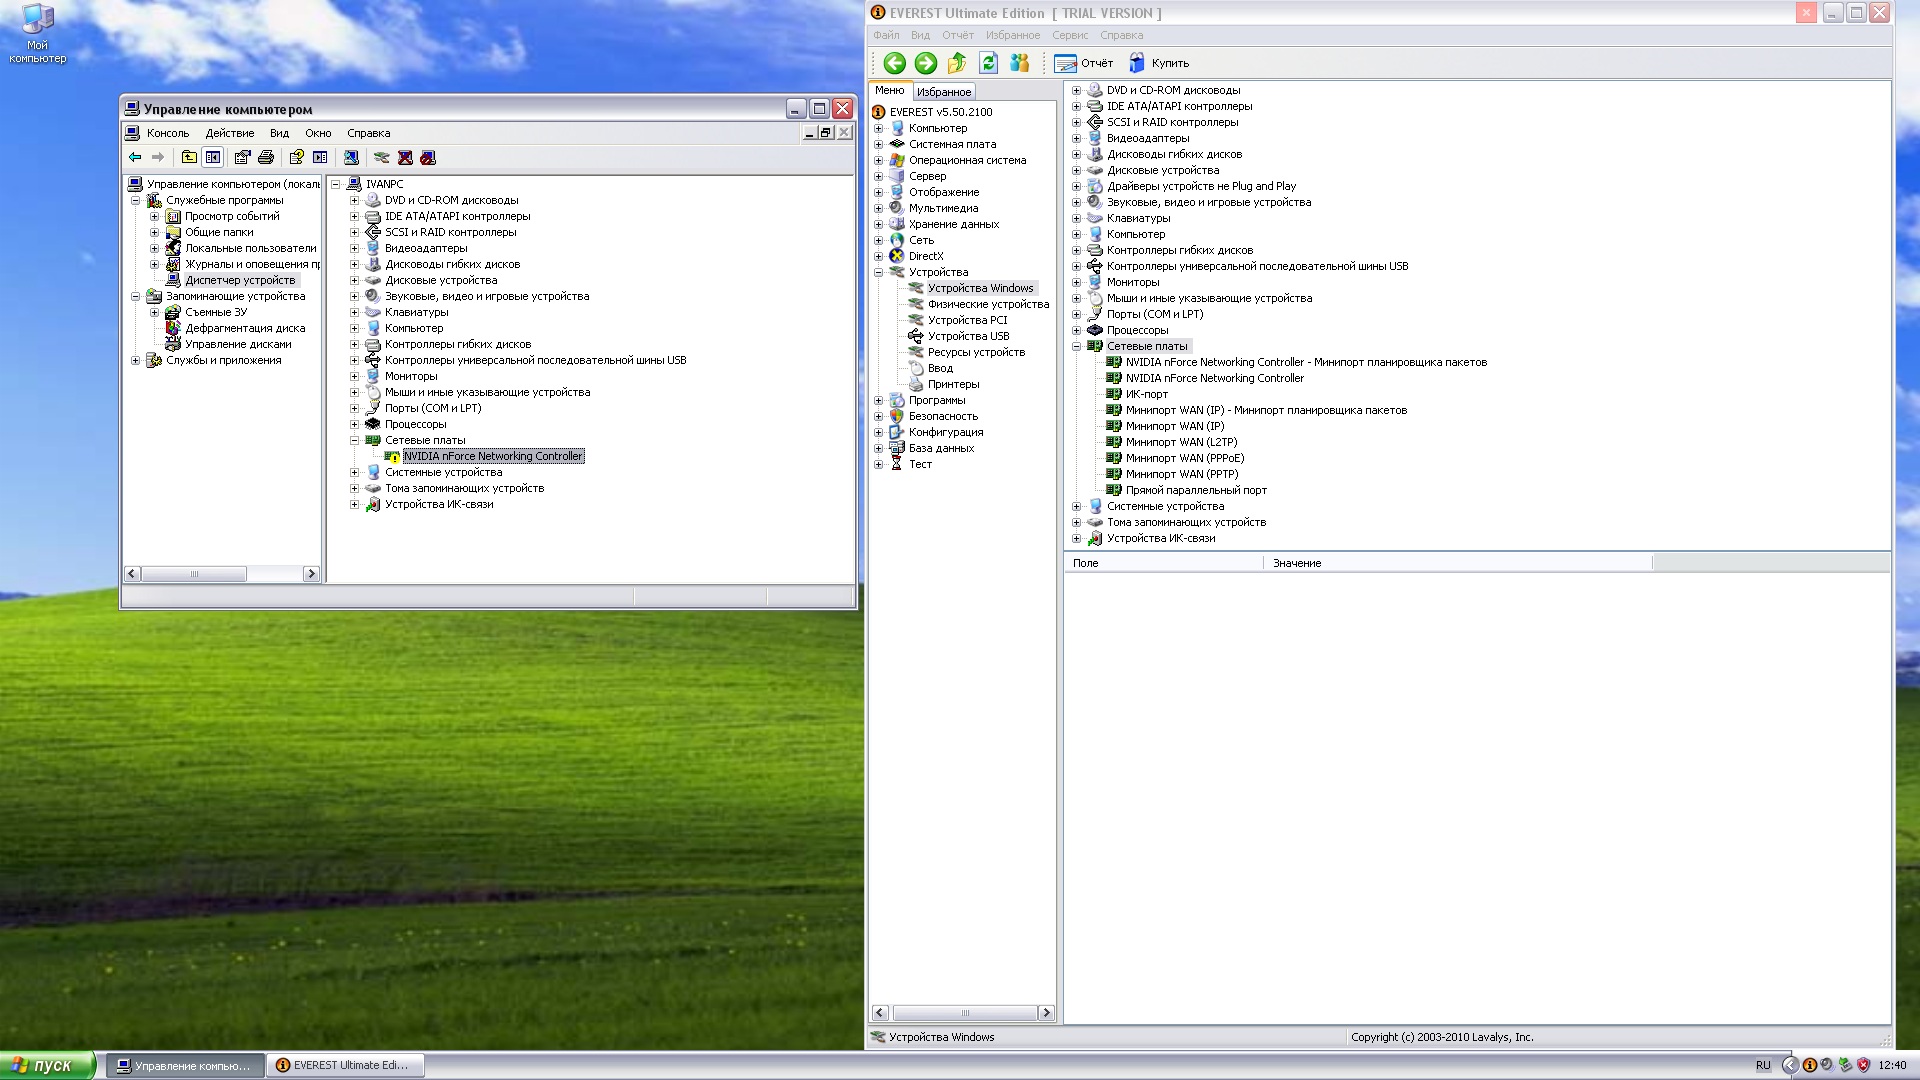Click the Uninstall device red X icon
Viewport: 1920px width, 1080px height.
click(405, 157)
